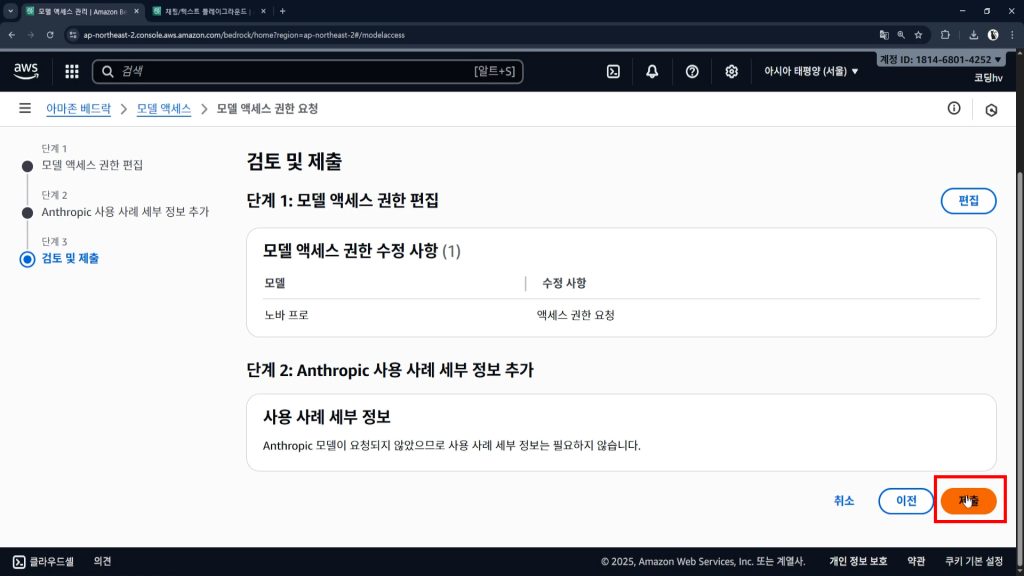Open the 개인 정보 보호 footer link

pos(857,562)
